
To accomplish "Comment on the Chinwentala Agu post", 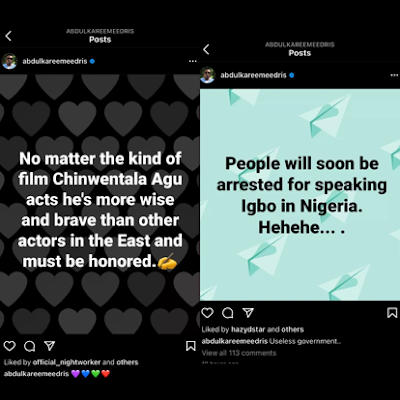I will tap(30, 346).
